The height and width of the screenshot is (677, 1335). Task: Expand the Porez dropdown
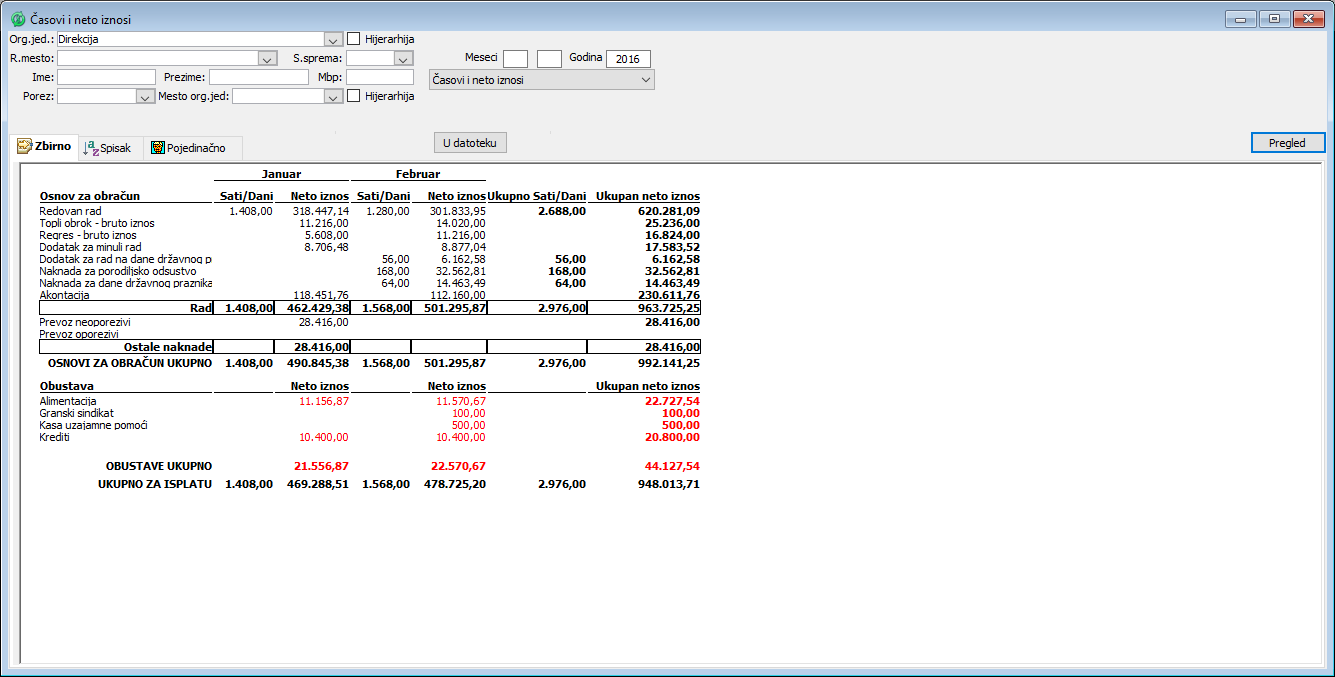click(143, 97)
